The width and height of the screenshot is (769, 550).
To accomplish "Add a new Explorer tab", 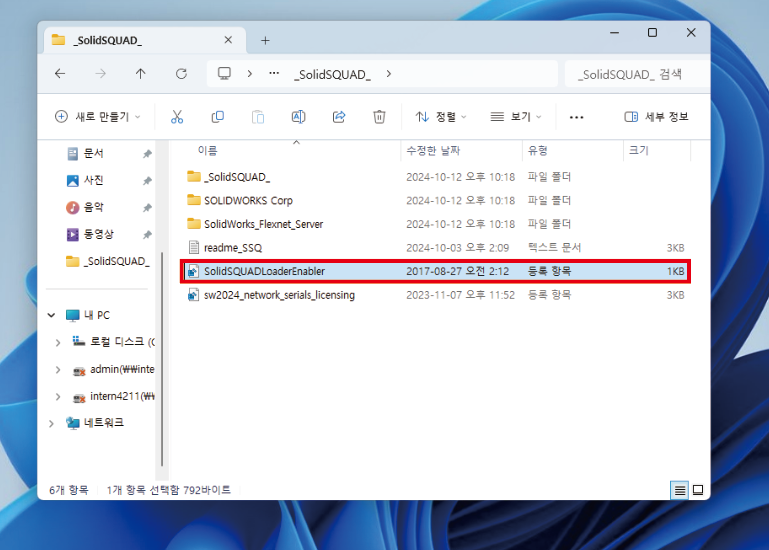I will (x=265, y=41).
